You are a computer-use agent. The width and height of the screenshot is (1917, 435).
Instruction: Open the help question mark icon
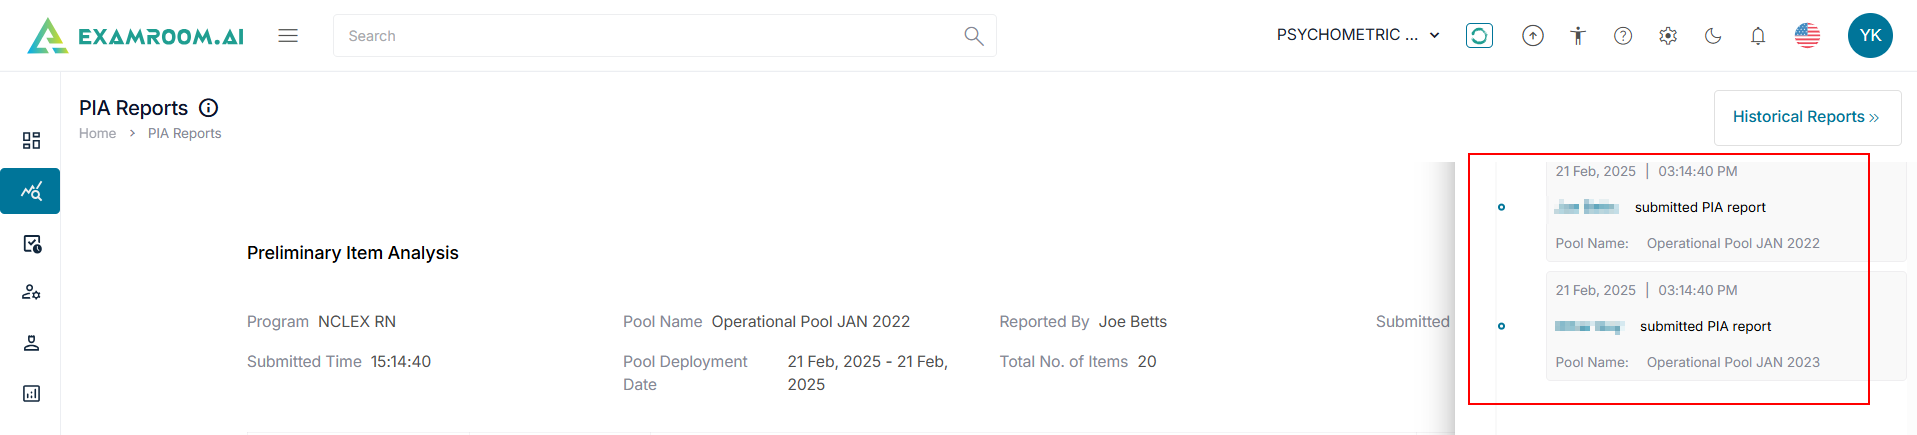[x=1623, y=36]
